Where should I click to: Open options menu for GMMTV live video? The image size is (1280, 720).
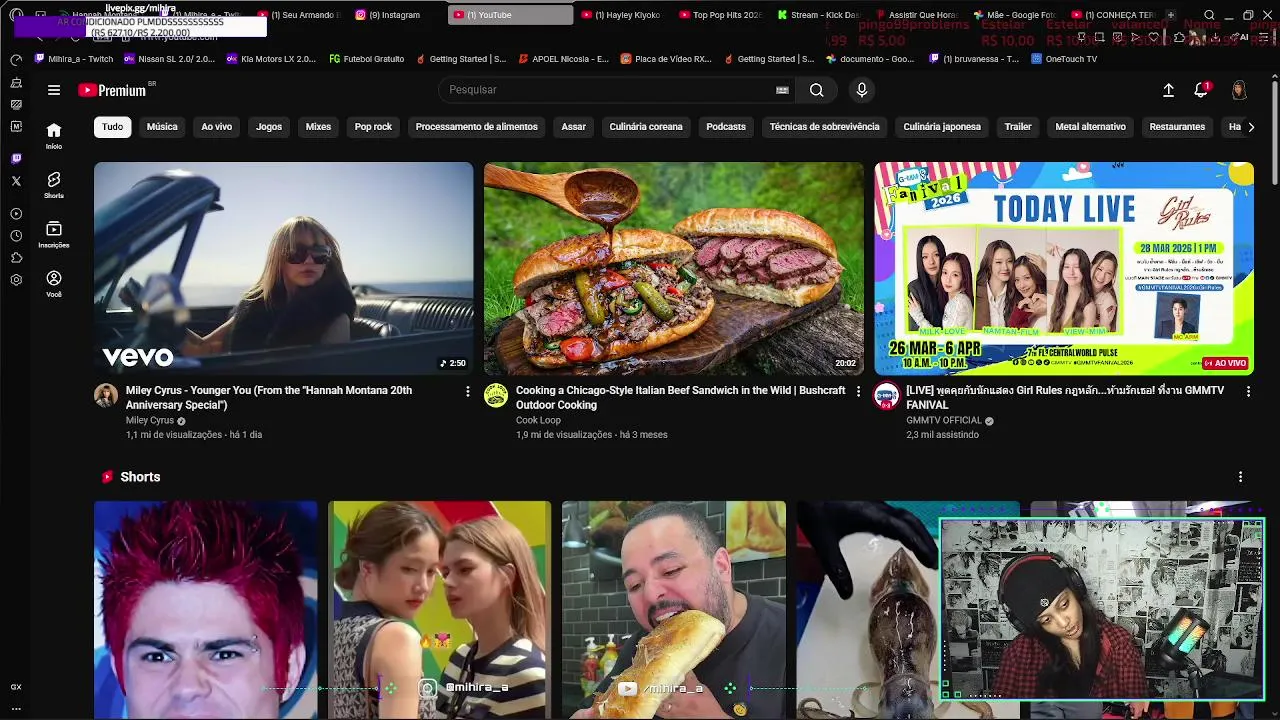click(x=1247, y=392)
